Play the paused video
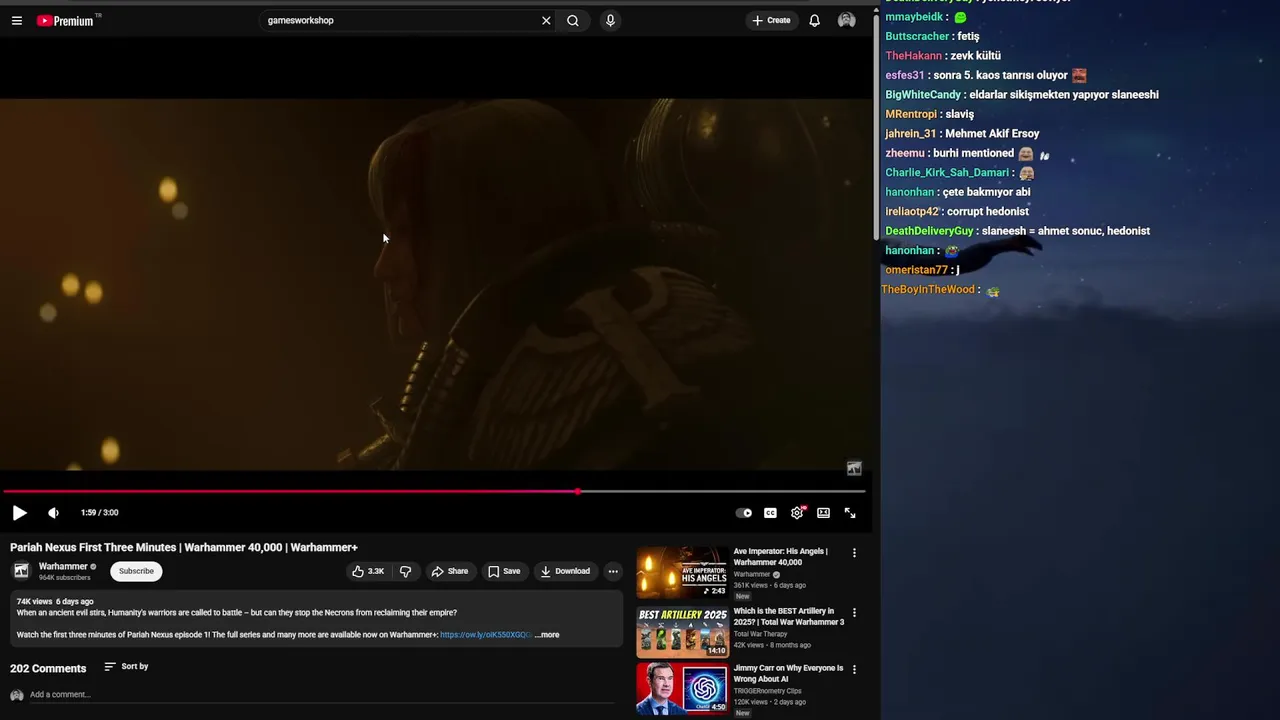This screenshot has width=1280, height=720. (19, 513)
